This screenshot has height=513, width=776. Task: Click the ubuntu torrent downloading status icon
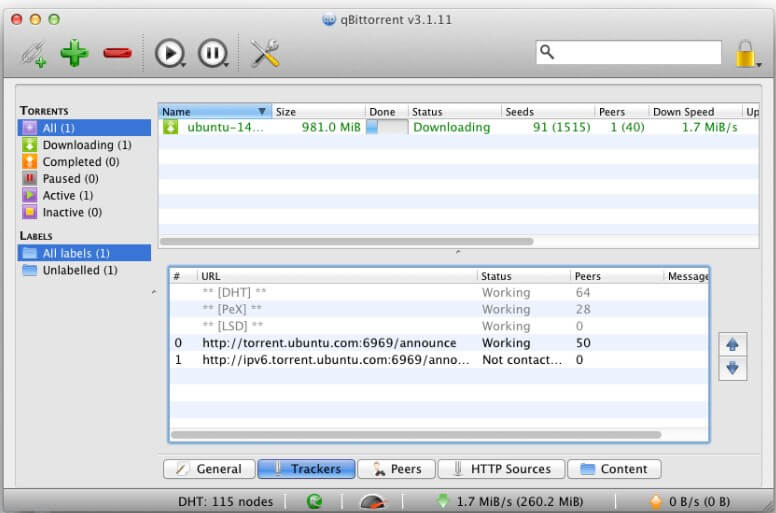170,127
